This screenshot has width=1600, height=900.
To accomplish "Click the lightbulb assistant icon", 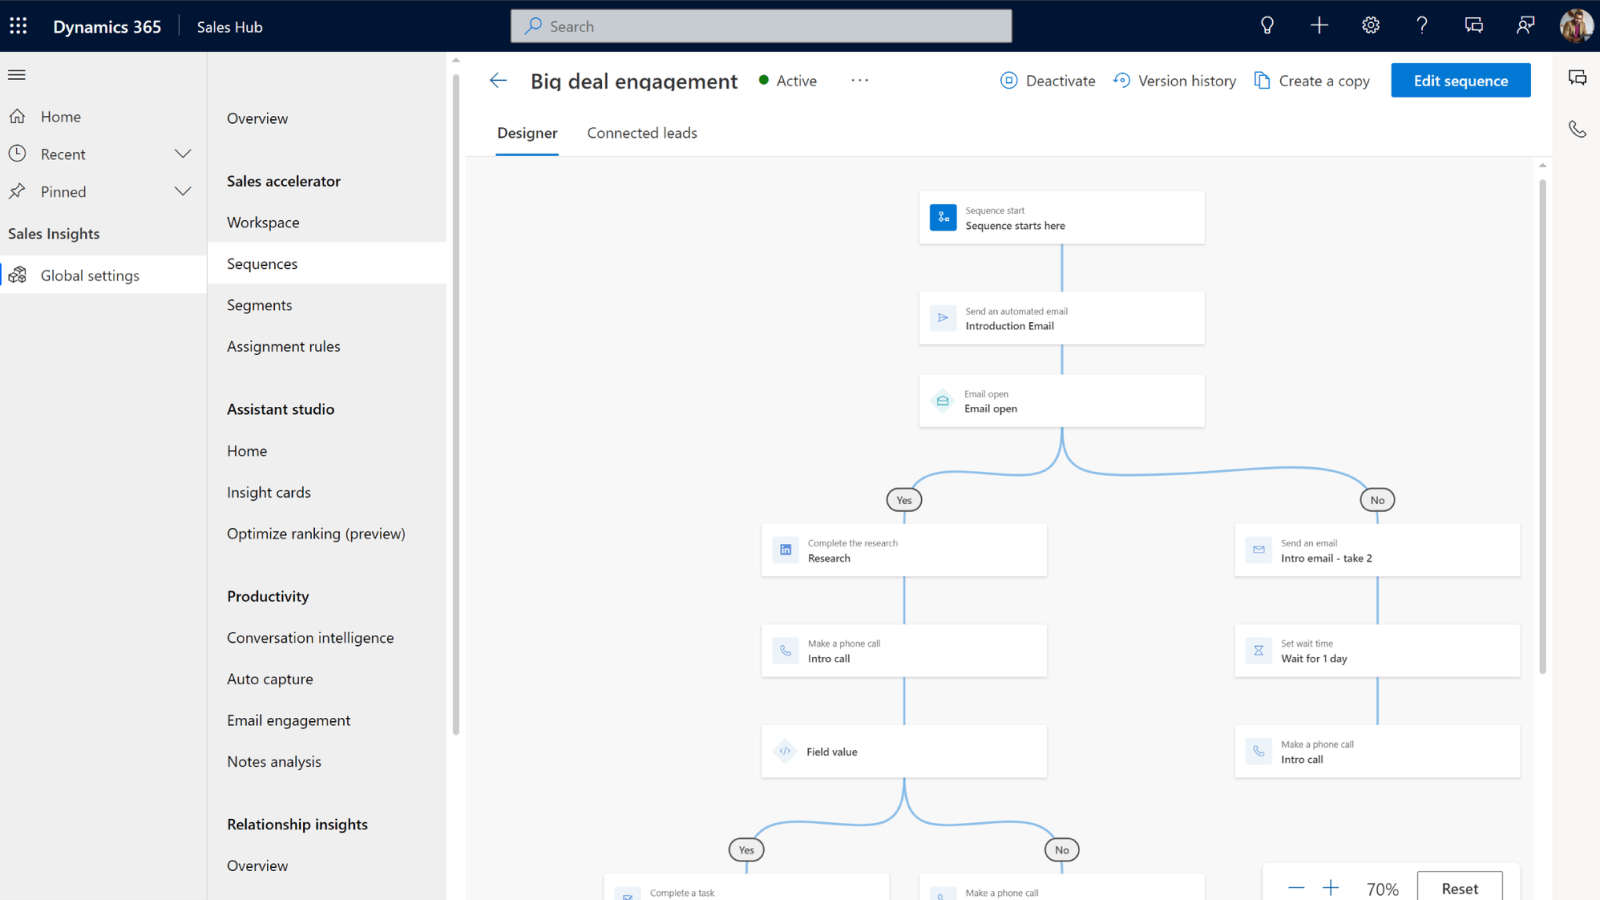I will click(1267, 26).
